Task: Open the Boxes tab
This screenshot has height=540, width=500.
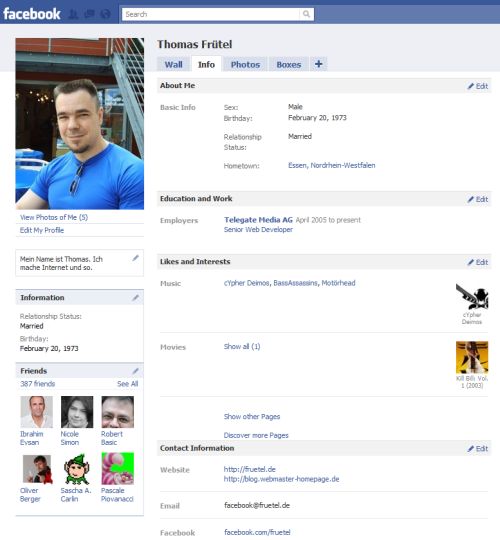Action: point(289,64)
